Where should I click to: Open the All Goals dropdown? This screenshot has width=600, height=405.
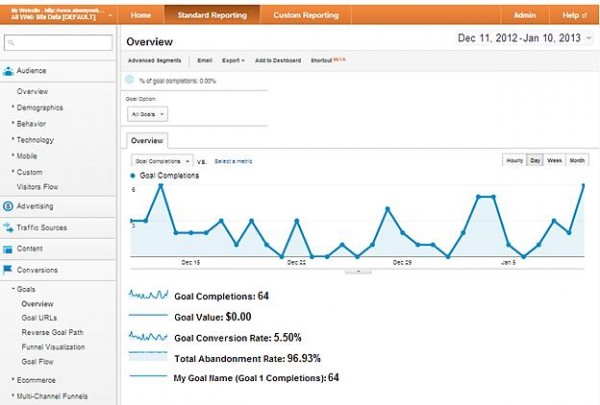(149, 115)
